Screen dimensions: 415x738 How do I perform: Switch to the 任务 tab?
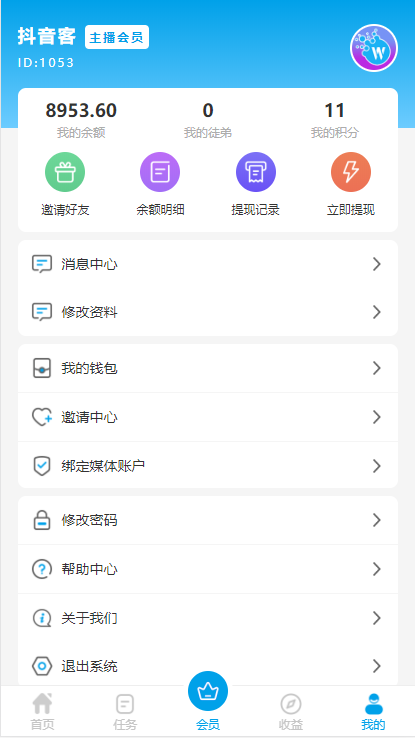(x=125, y=711)
